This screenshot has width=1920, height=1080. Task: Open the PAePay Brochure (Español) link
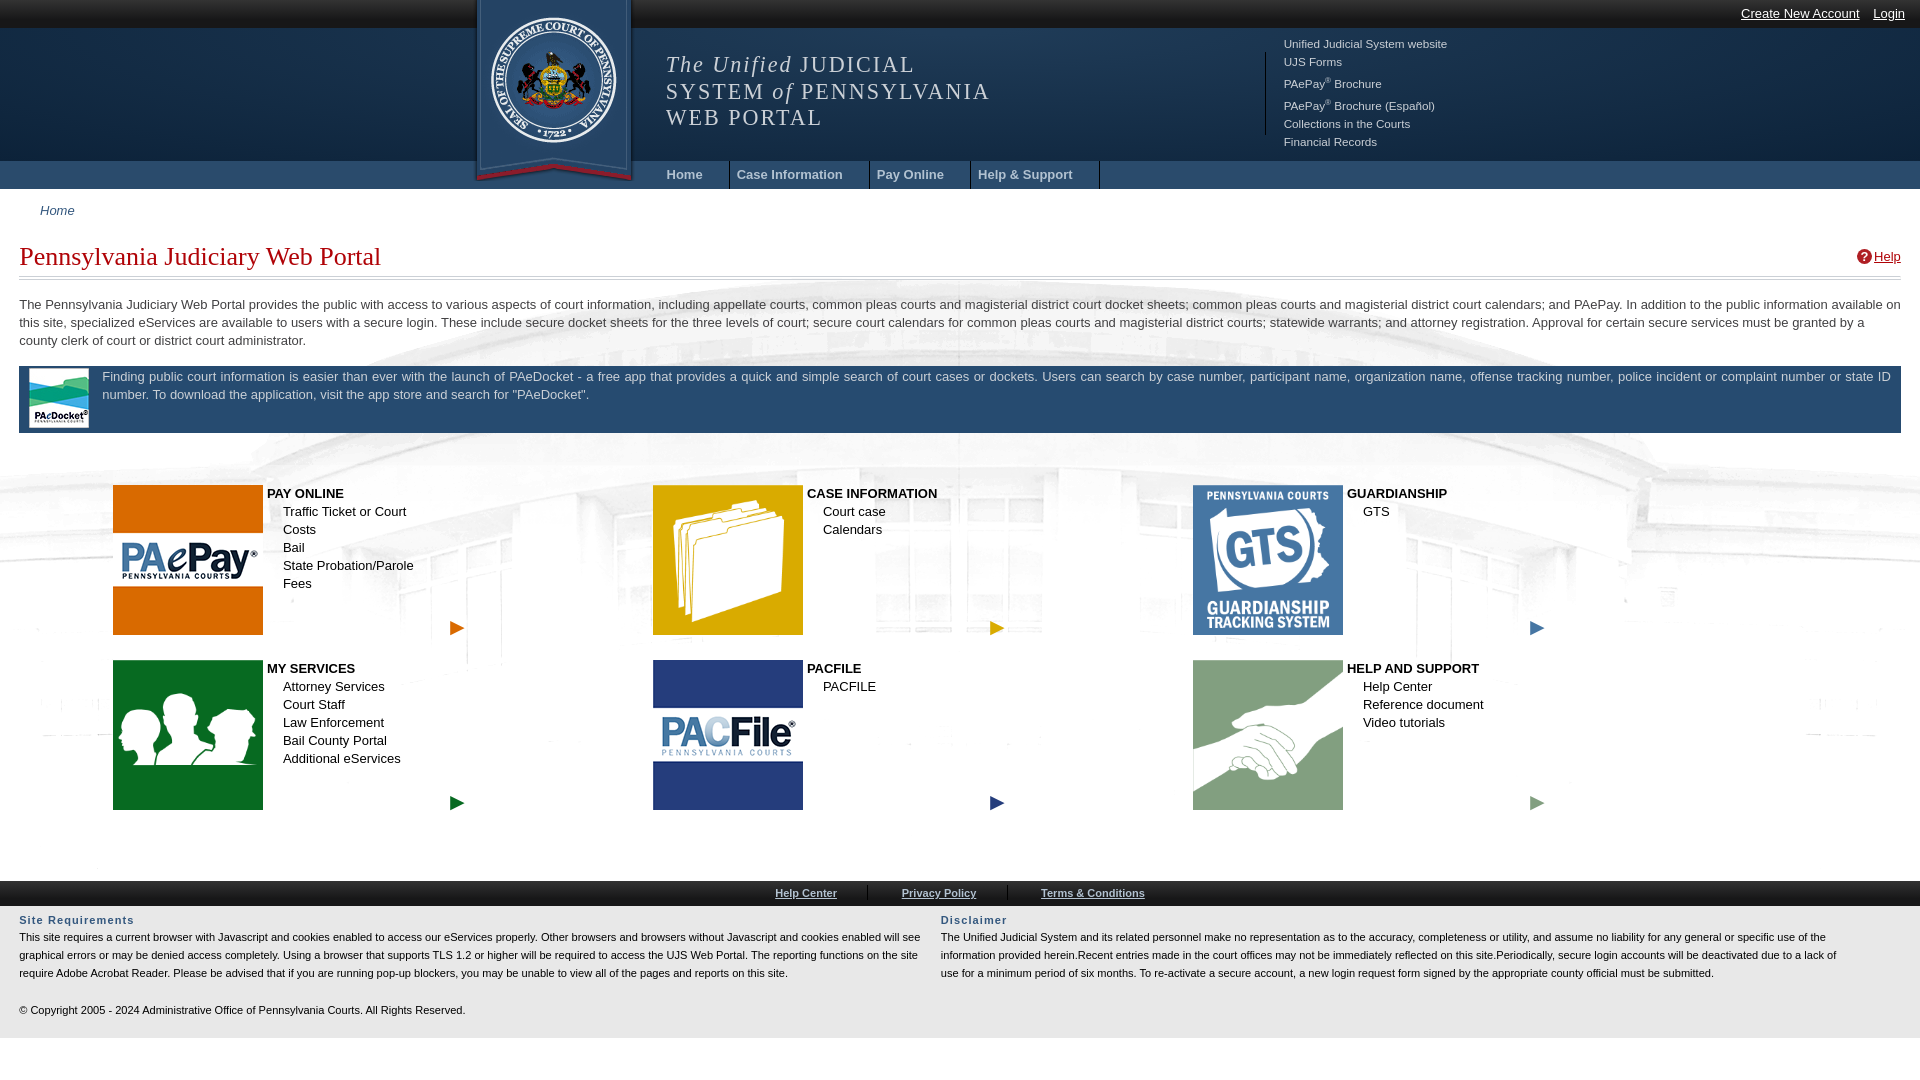pyautogui.click(x=1359, y=105)
